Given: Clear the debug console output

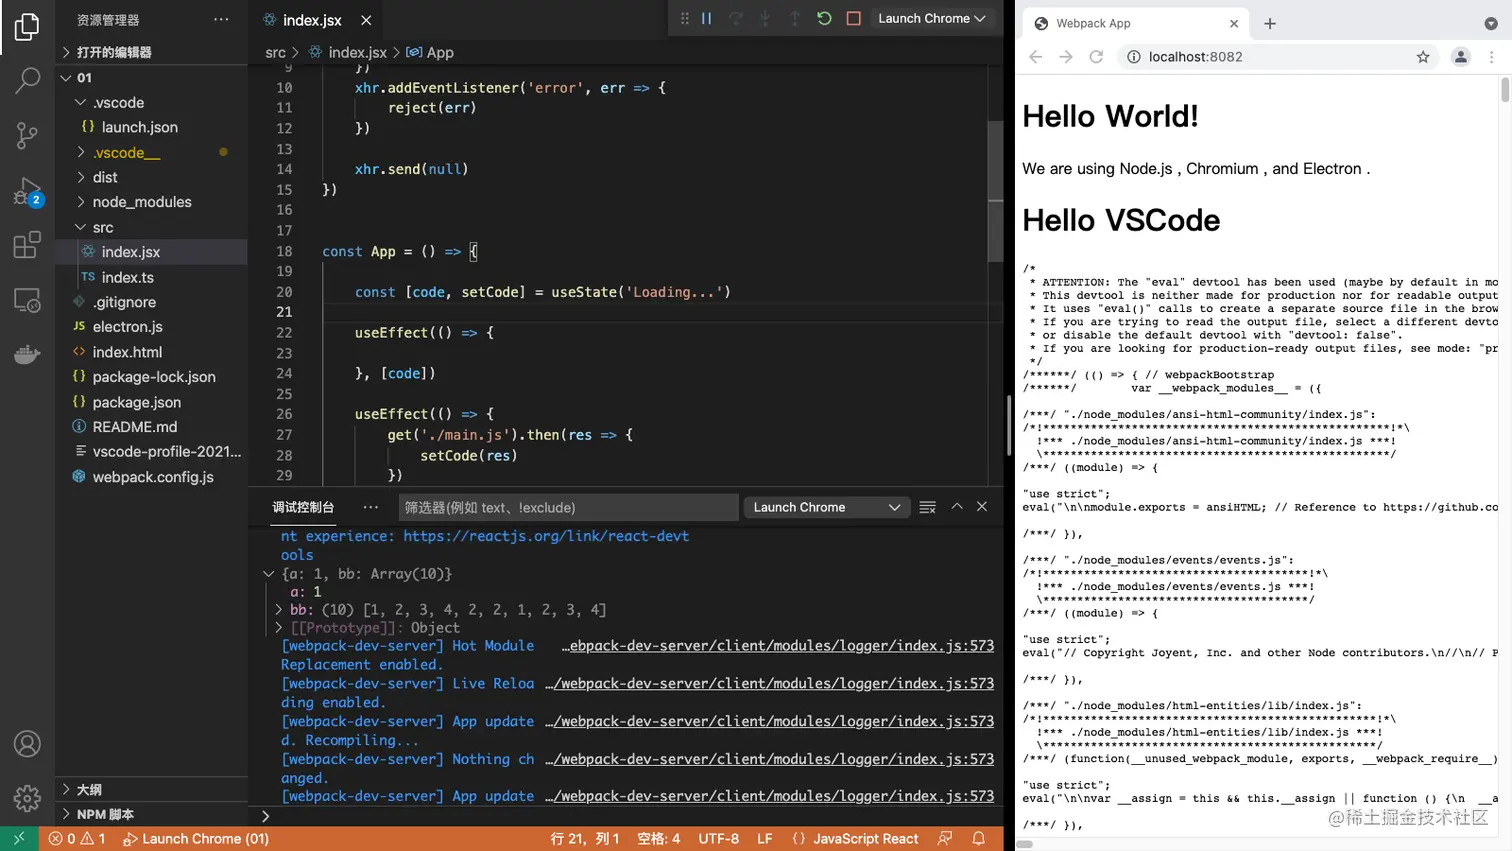Looking at the screenshot, I should [x=927, y=507].
